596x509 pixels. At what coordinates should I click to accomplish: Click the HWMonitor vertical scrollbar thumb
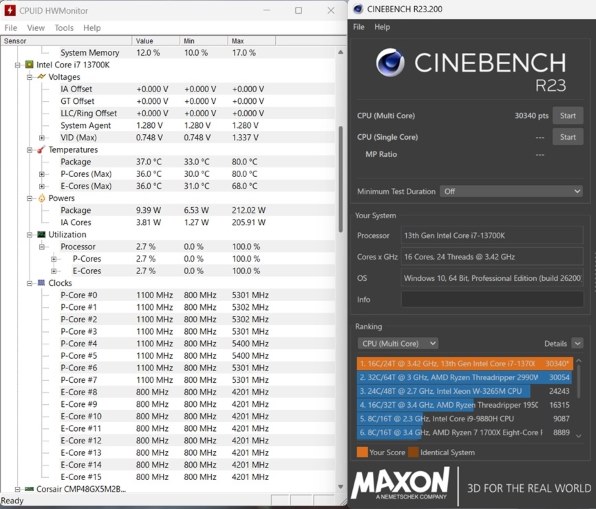[341, 179]
